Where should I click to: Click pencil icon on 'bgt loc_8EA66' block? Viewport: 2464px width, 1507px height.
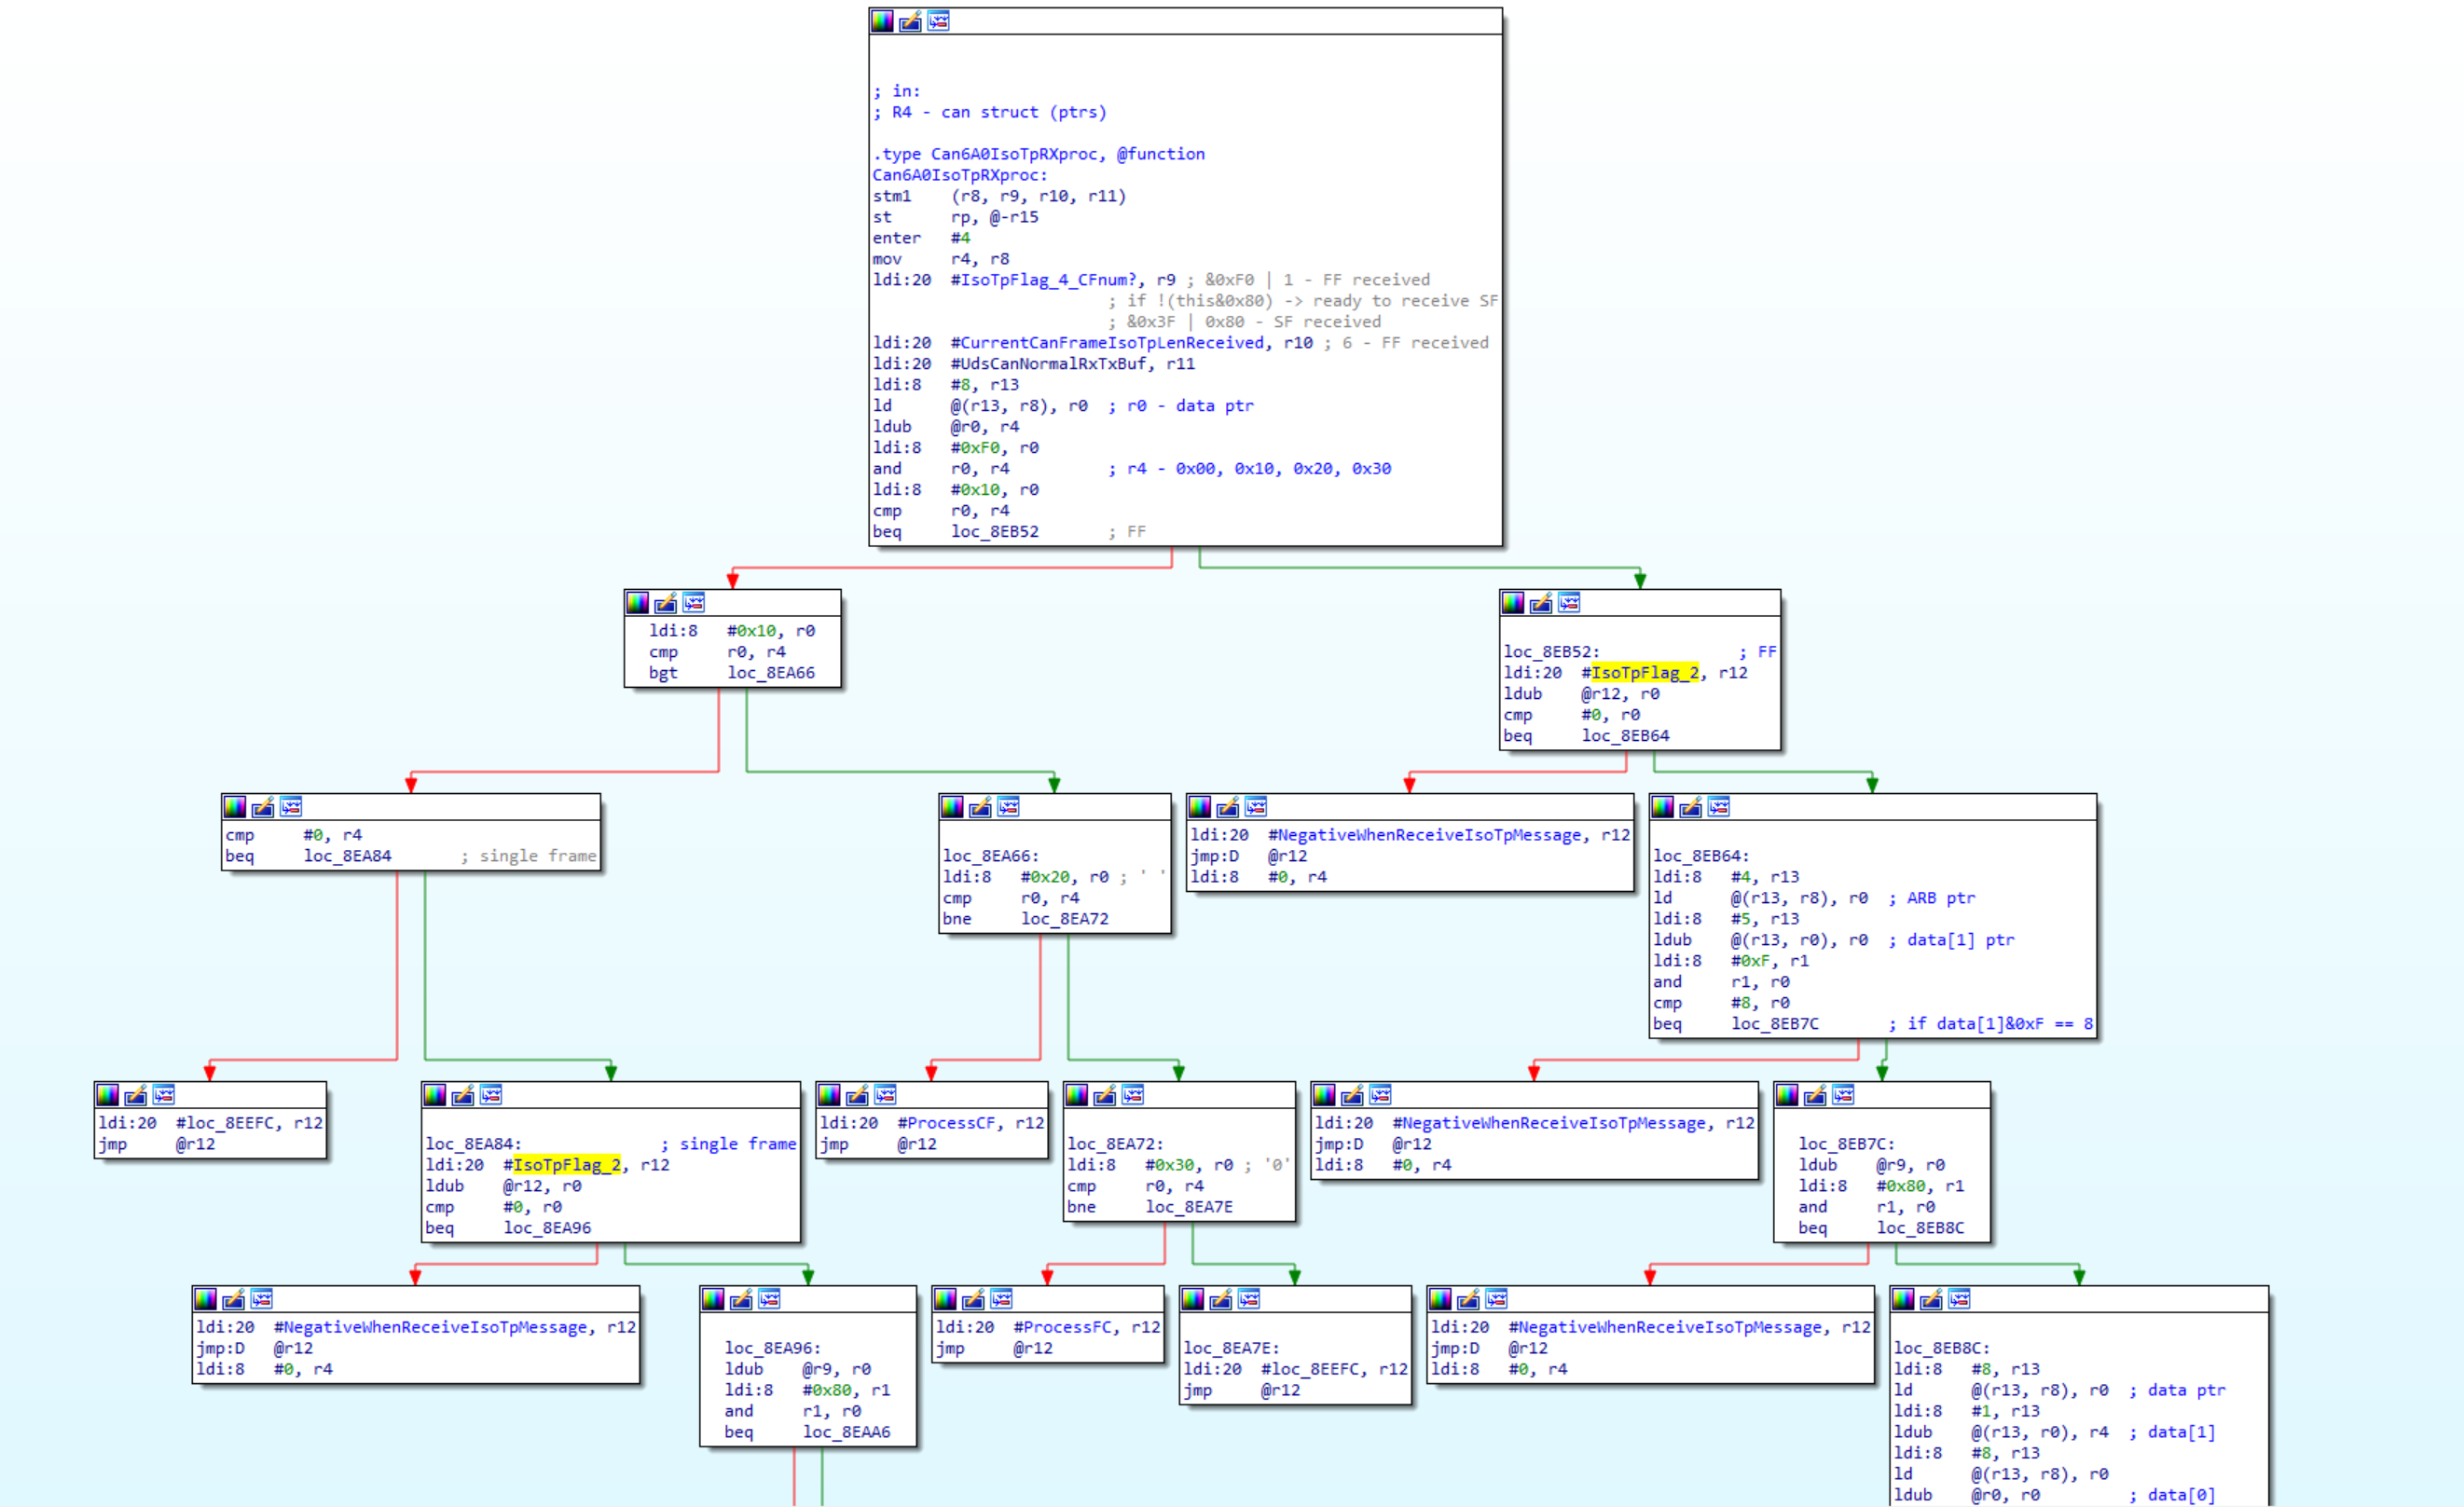(x=665, y=602)
